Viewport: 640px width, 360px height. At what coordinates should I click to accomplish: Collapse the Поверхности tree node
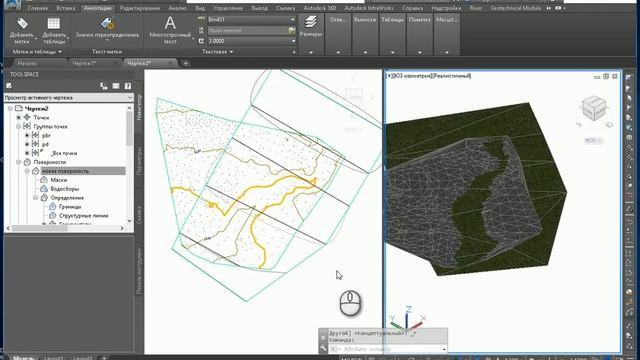pyautogui.click(x=18, y=162)
